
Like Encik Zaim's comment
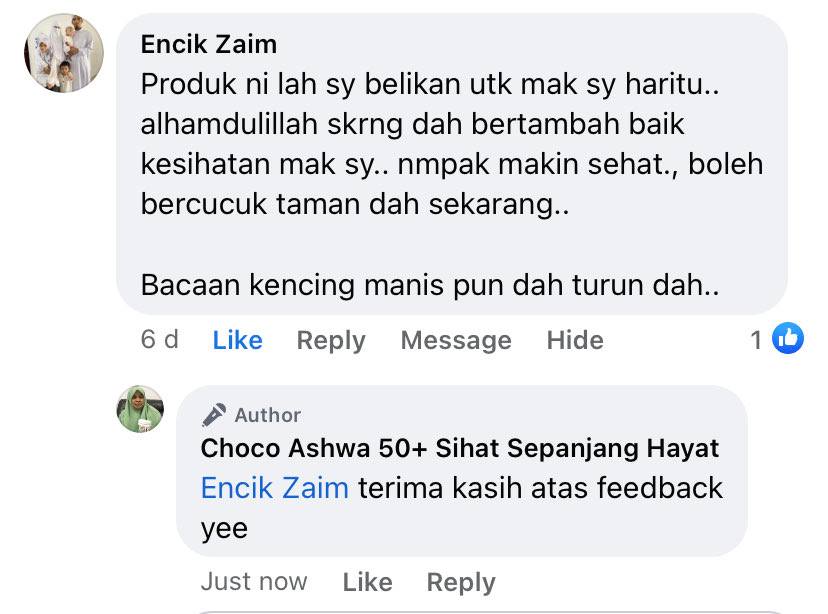(237, 340)
